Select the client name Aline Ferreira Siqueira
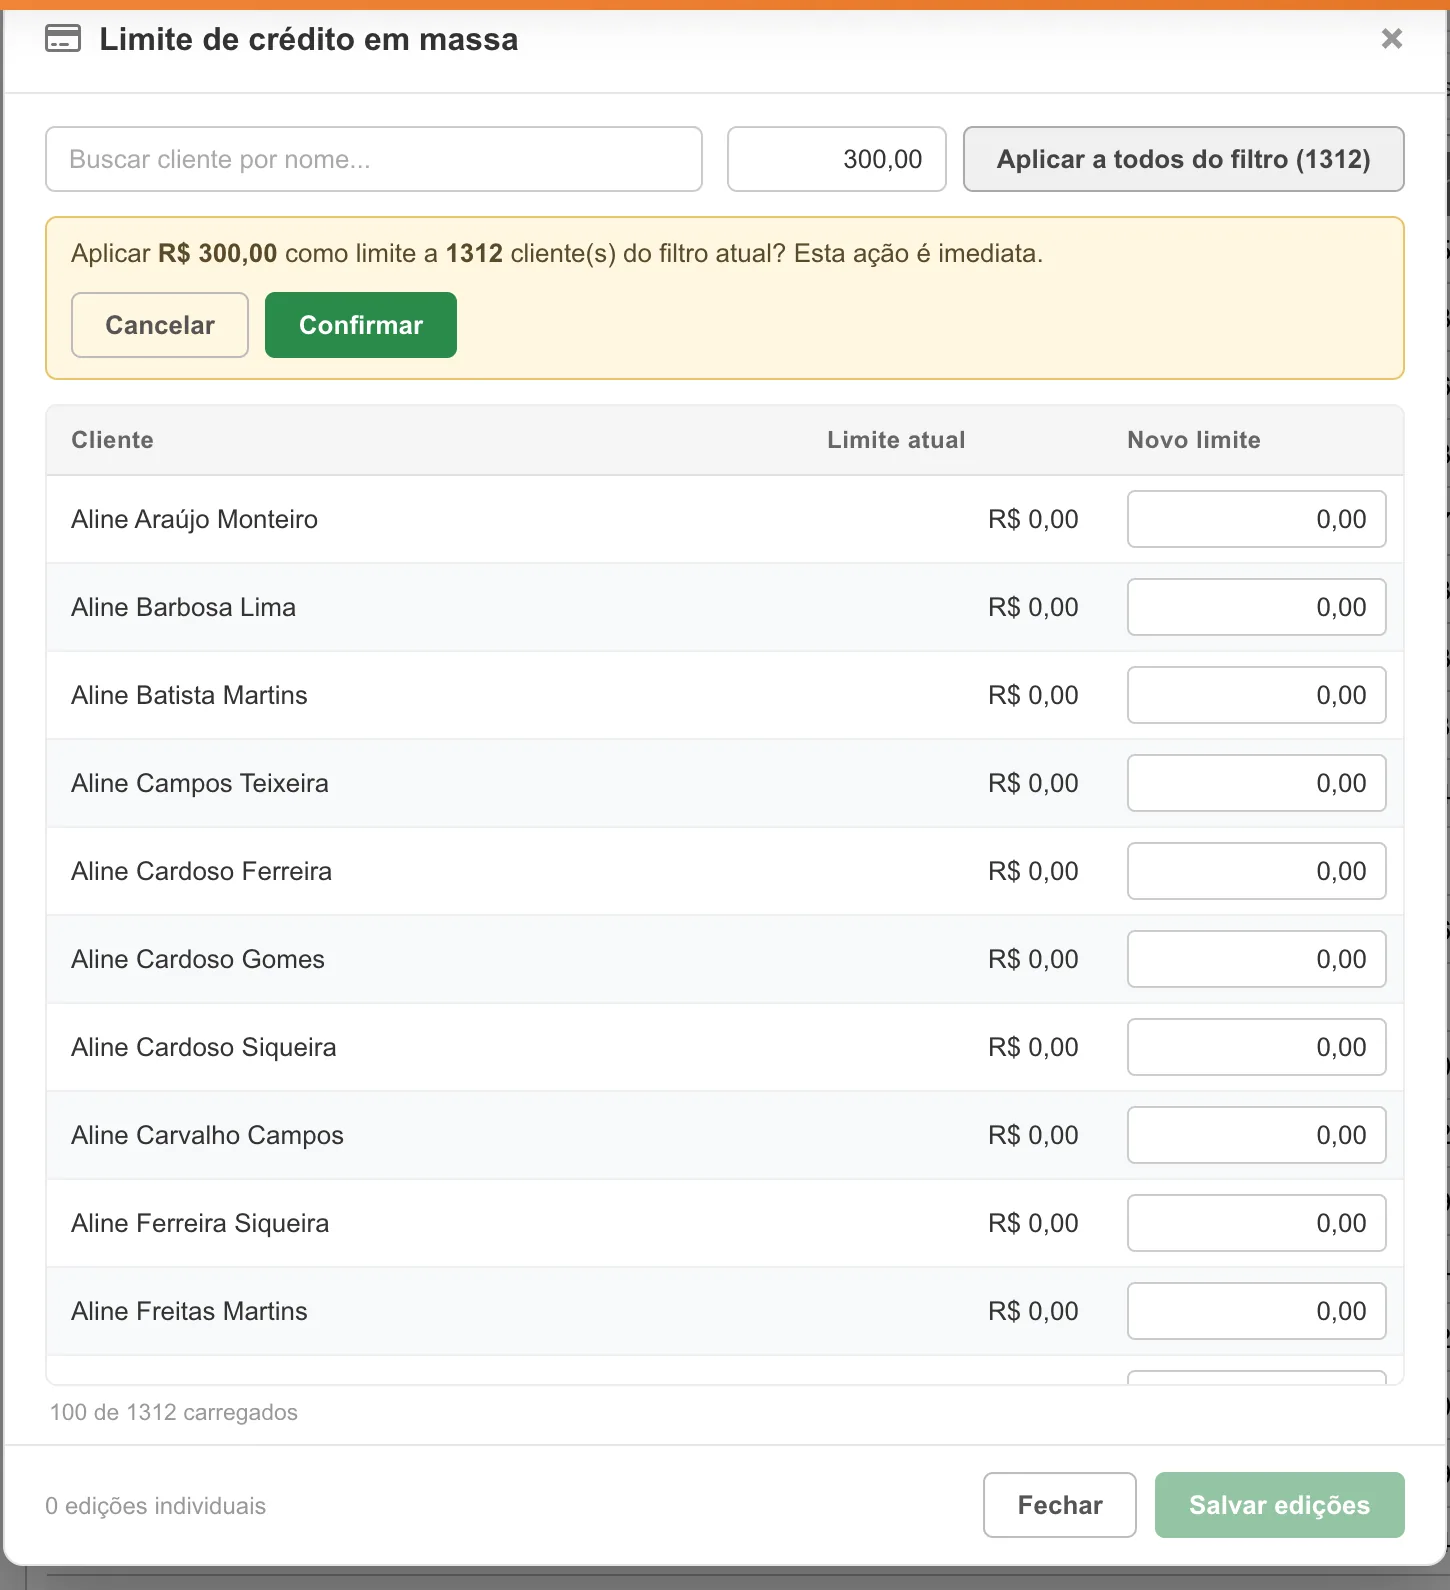The height and width of the screenshot is (1590, 1450). [200, 1224]
